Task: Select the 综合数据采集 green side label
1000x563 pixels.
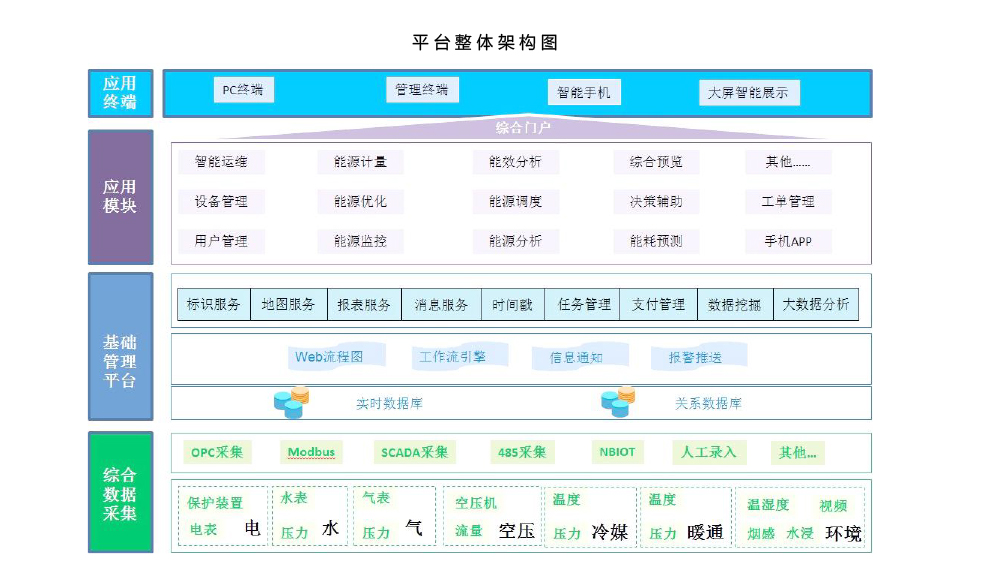Action: coord(120,493)
